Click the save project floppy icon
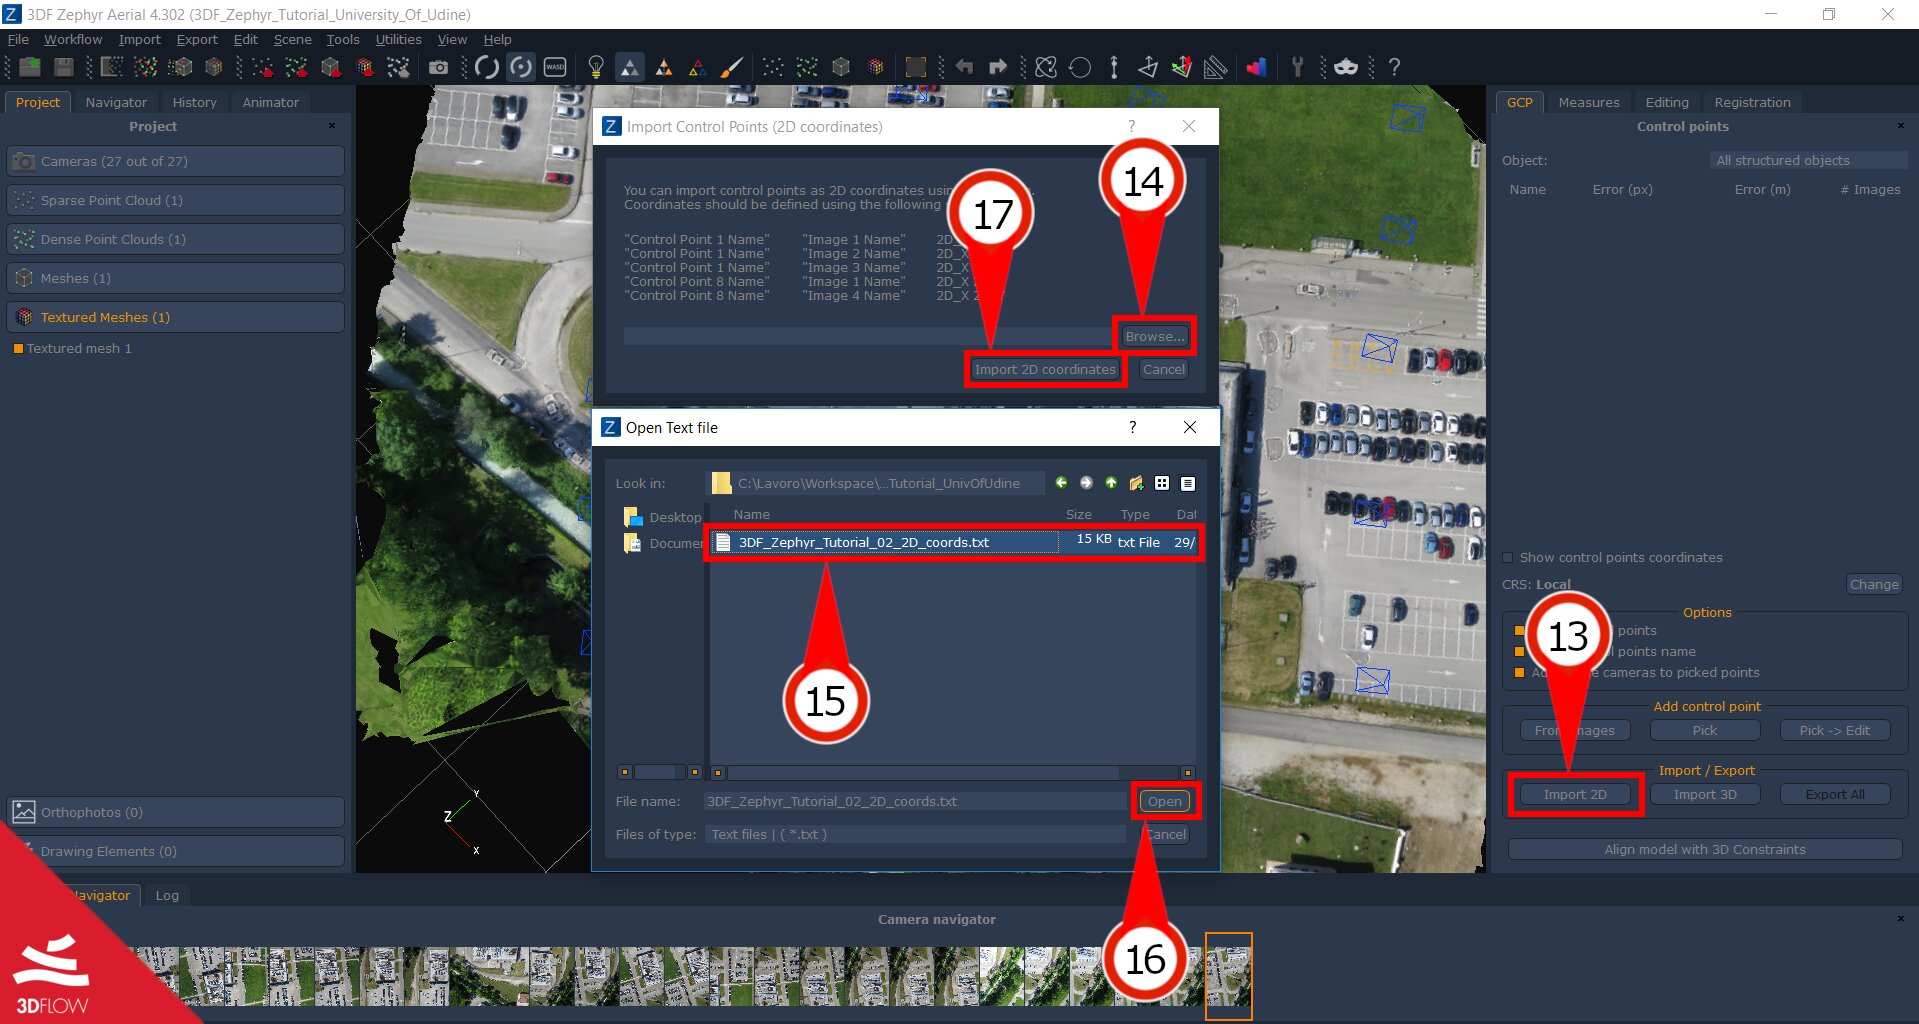 64,67
